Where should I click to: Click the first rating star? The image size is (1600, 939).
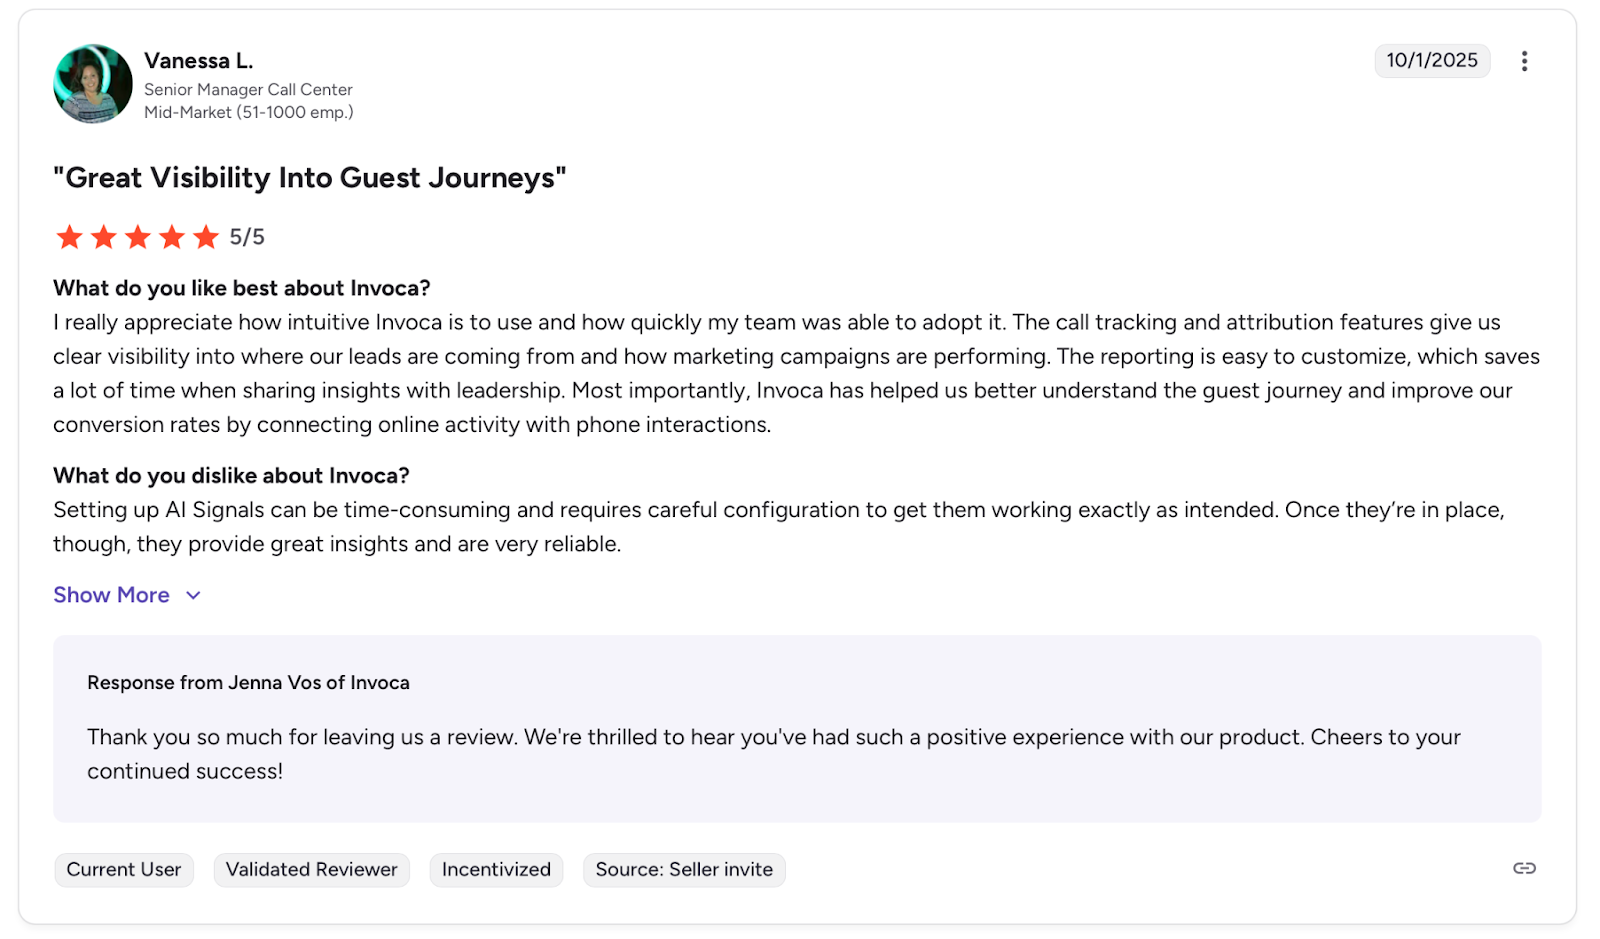tap(69, 237)
